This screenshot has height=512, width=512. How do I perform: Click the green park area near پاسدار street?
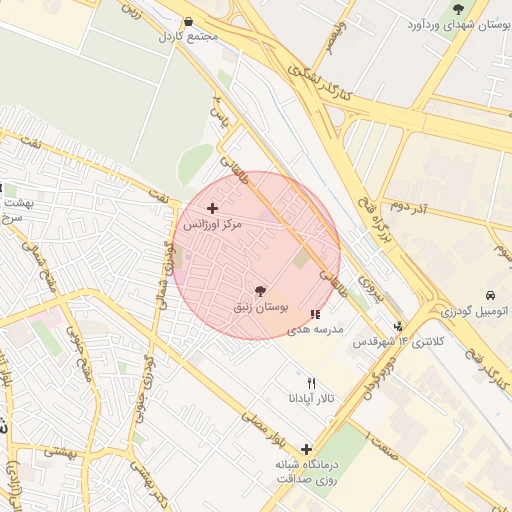click(195, 166)
